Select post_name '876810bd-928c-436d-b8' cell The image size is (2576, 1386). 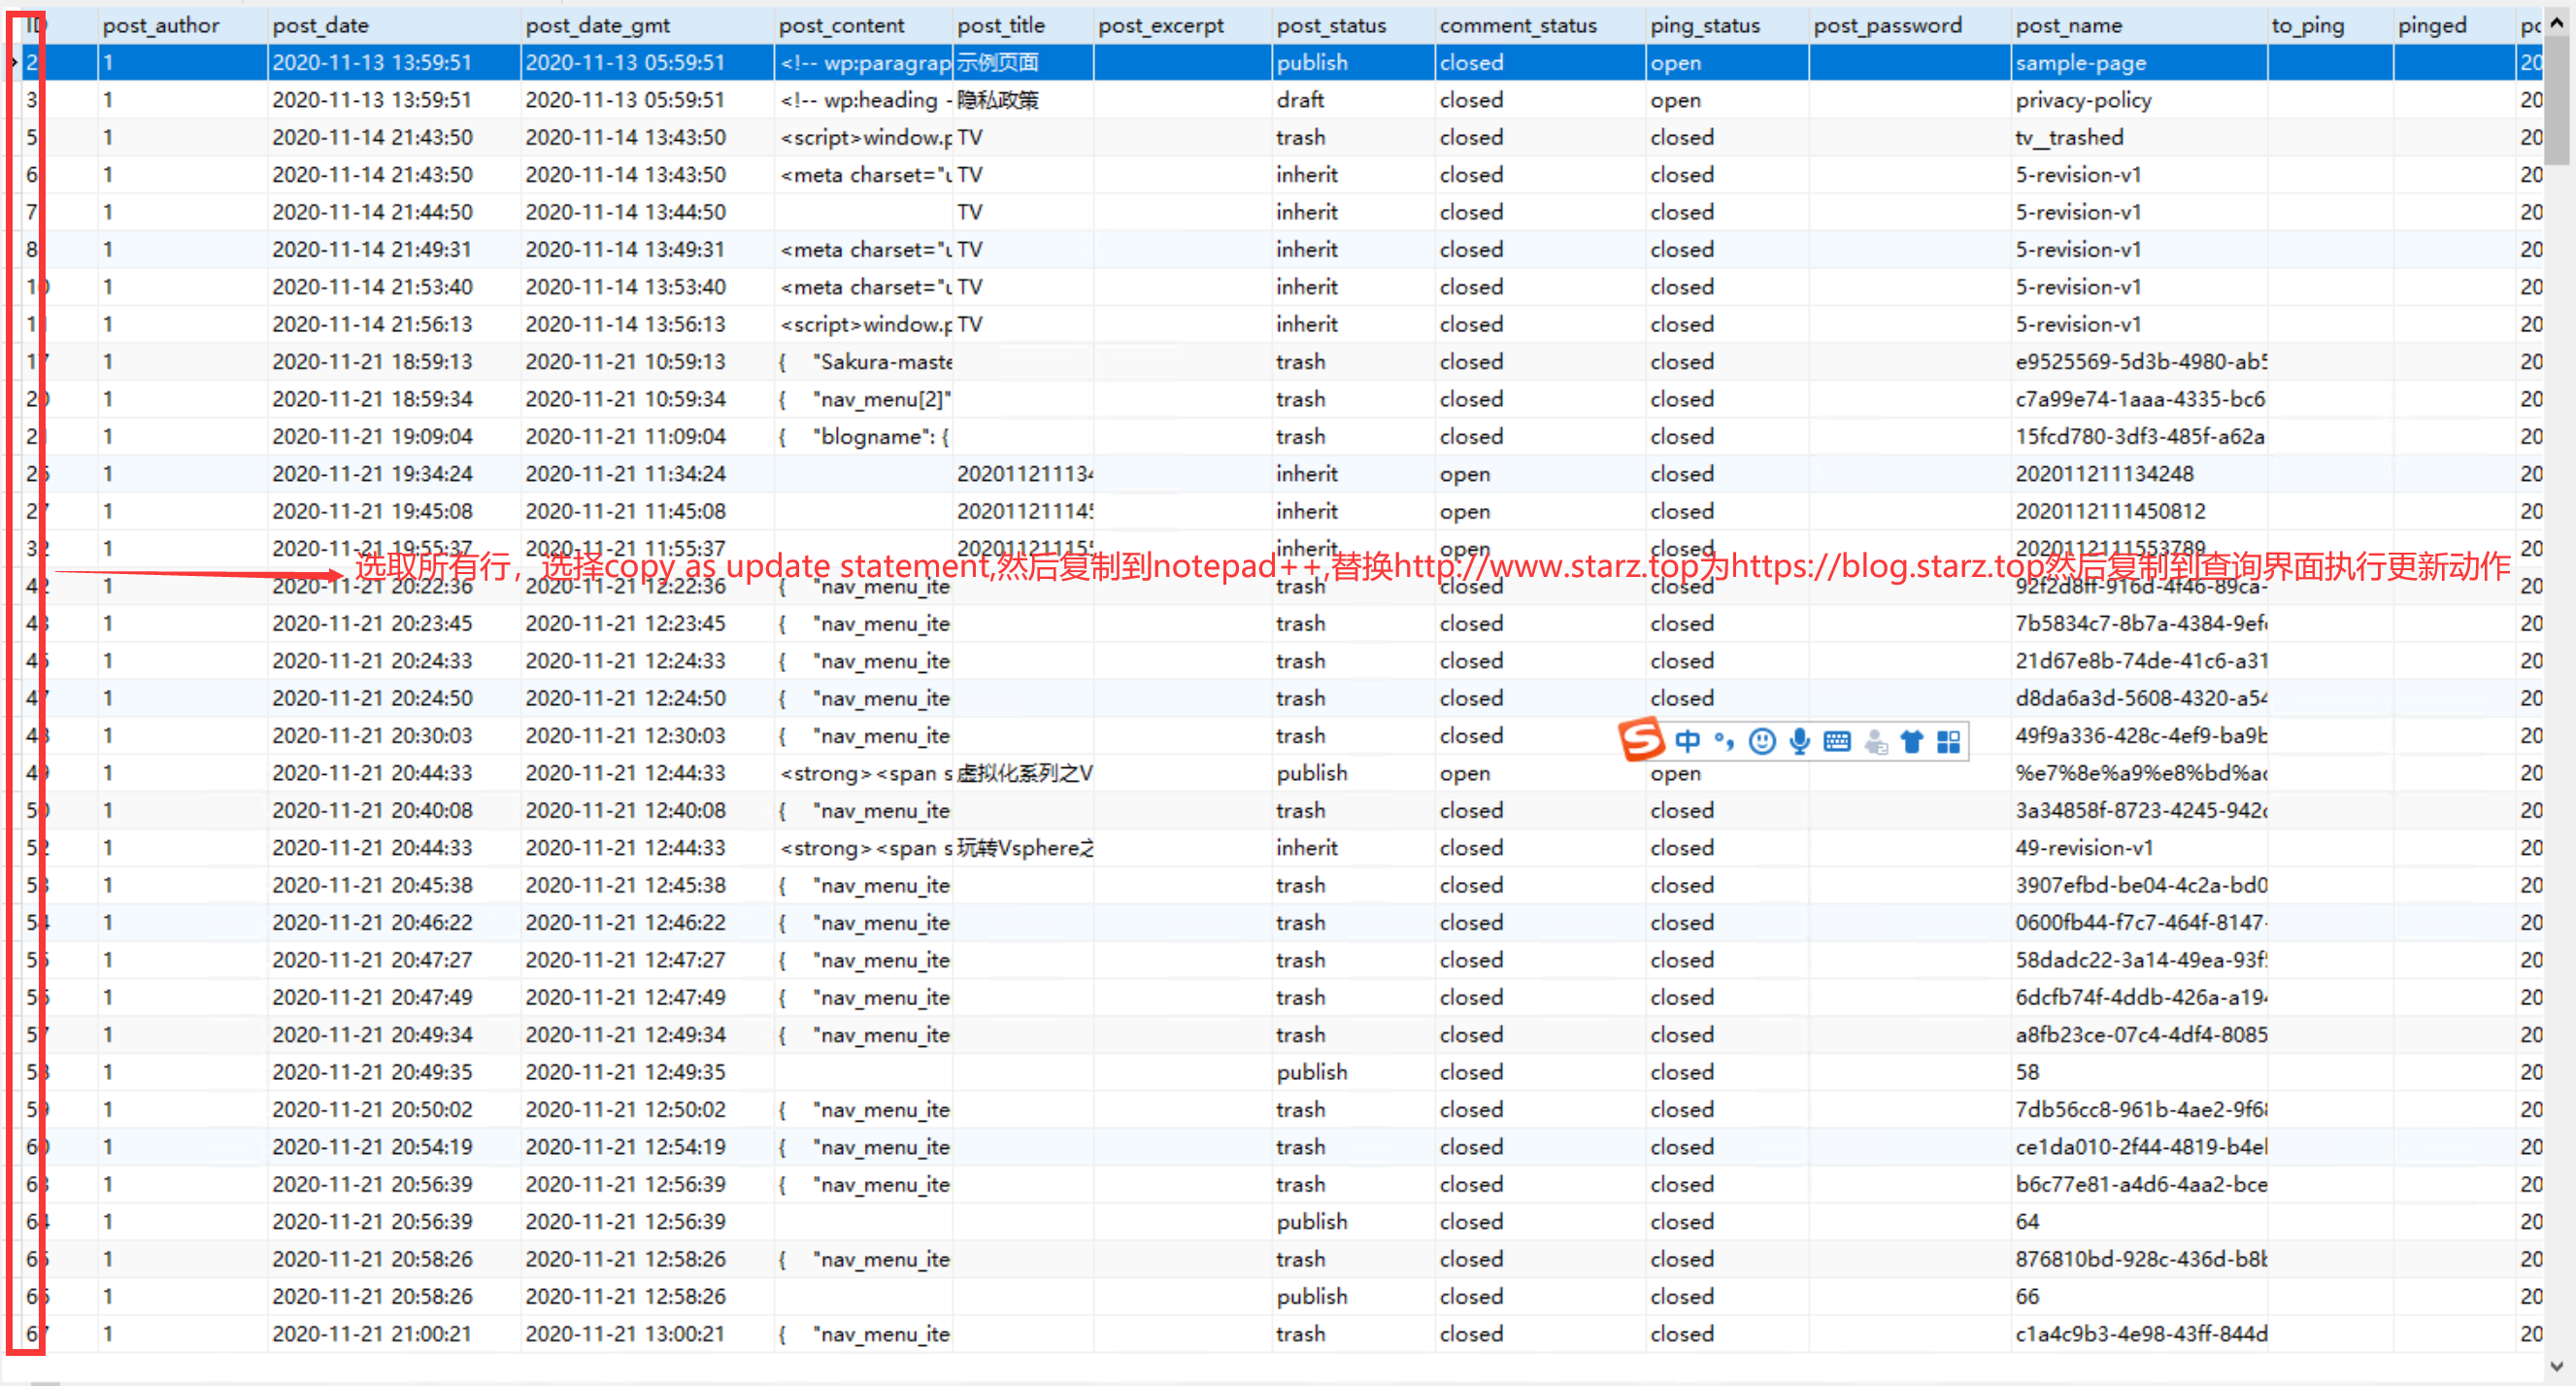point(2139,1259)
